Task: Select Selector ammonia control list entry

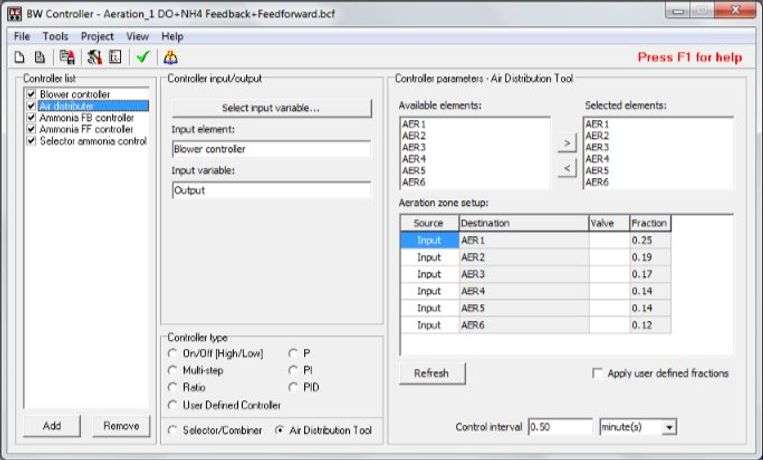Action: pyautogui.click(x=93, y=141)
